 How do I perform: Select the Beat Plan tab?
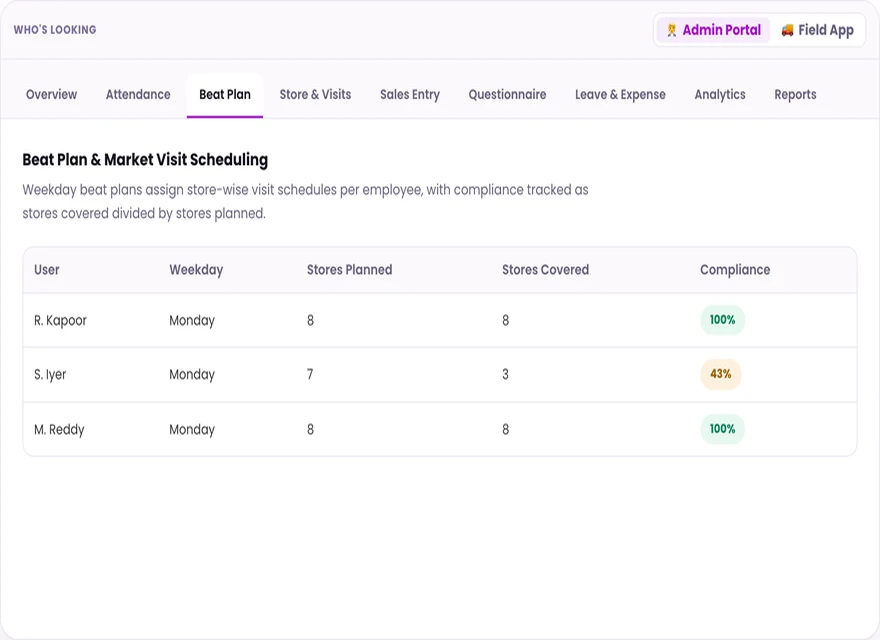pos(225,95)
